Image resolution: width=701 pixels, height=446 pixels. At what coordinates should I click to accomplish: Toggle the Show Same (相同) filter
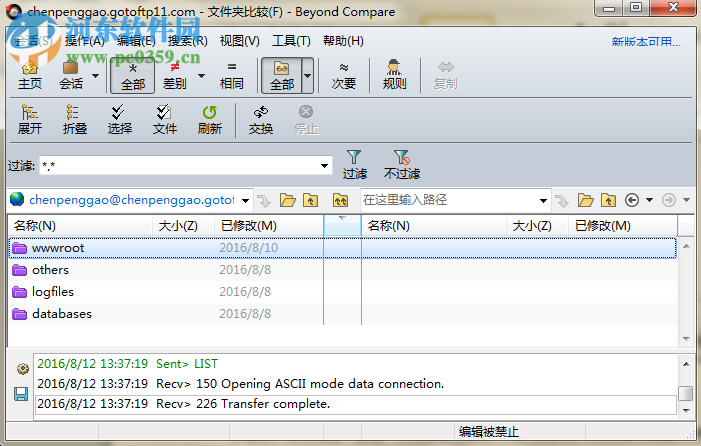[x=232, y=75]
